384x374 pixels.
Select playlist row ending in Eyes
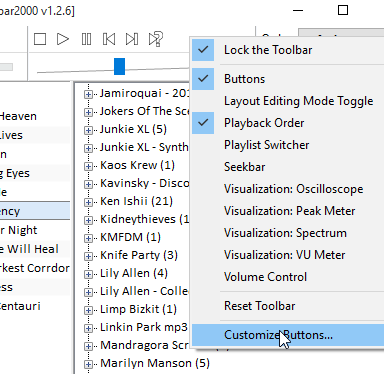(35, 173)
